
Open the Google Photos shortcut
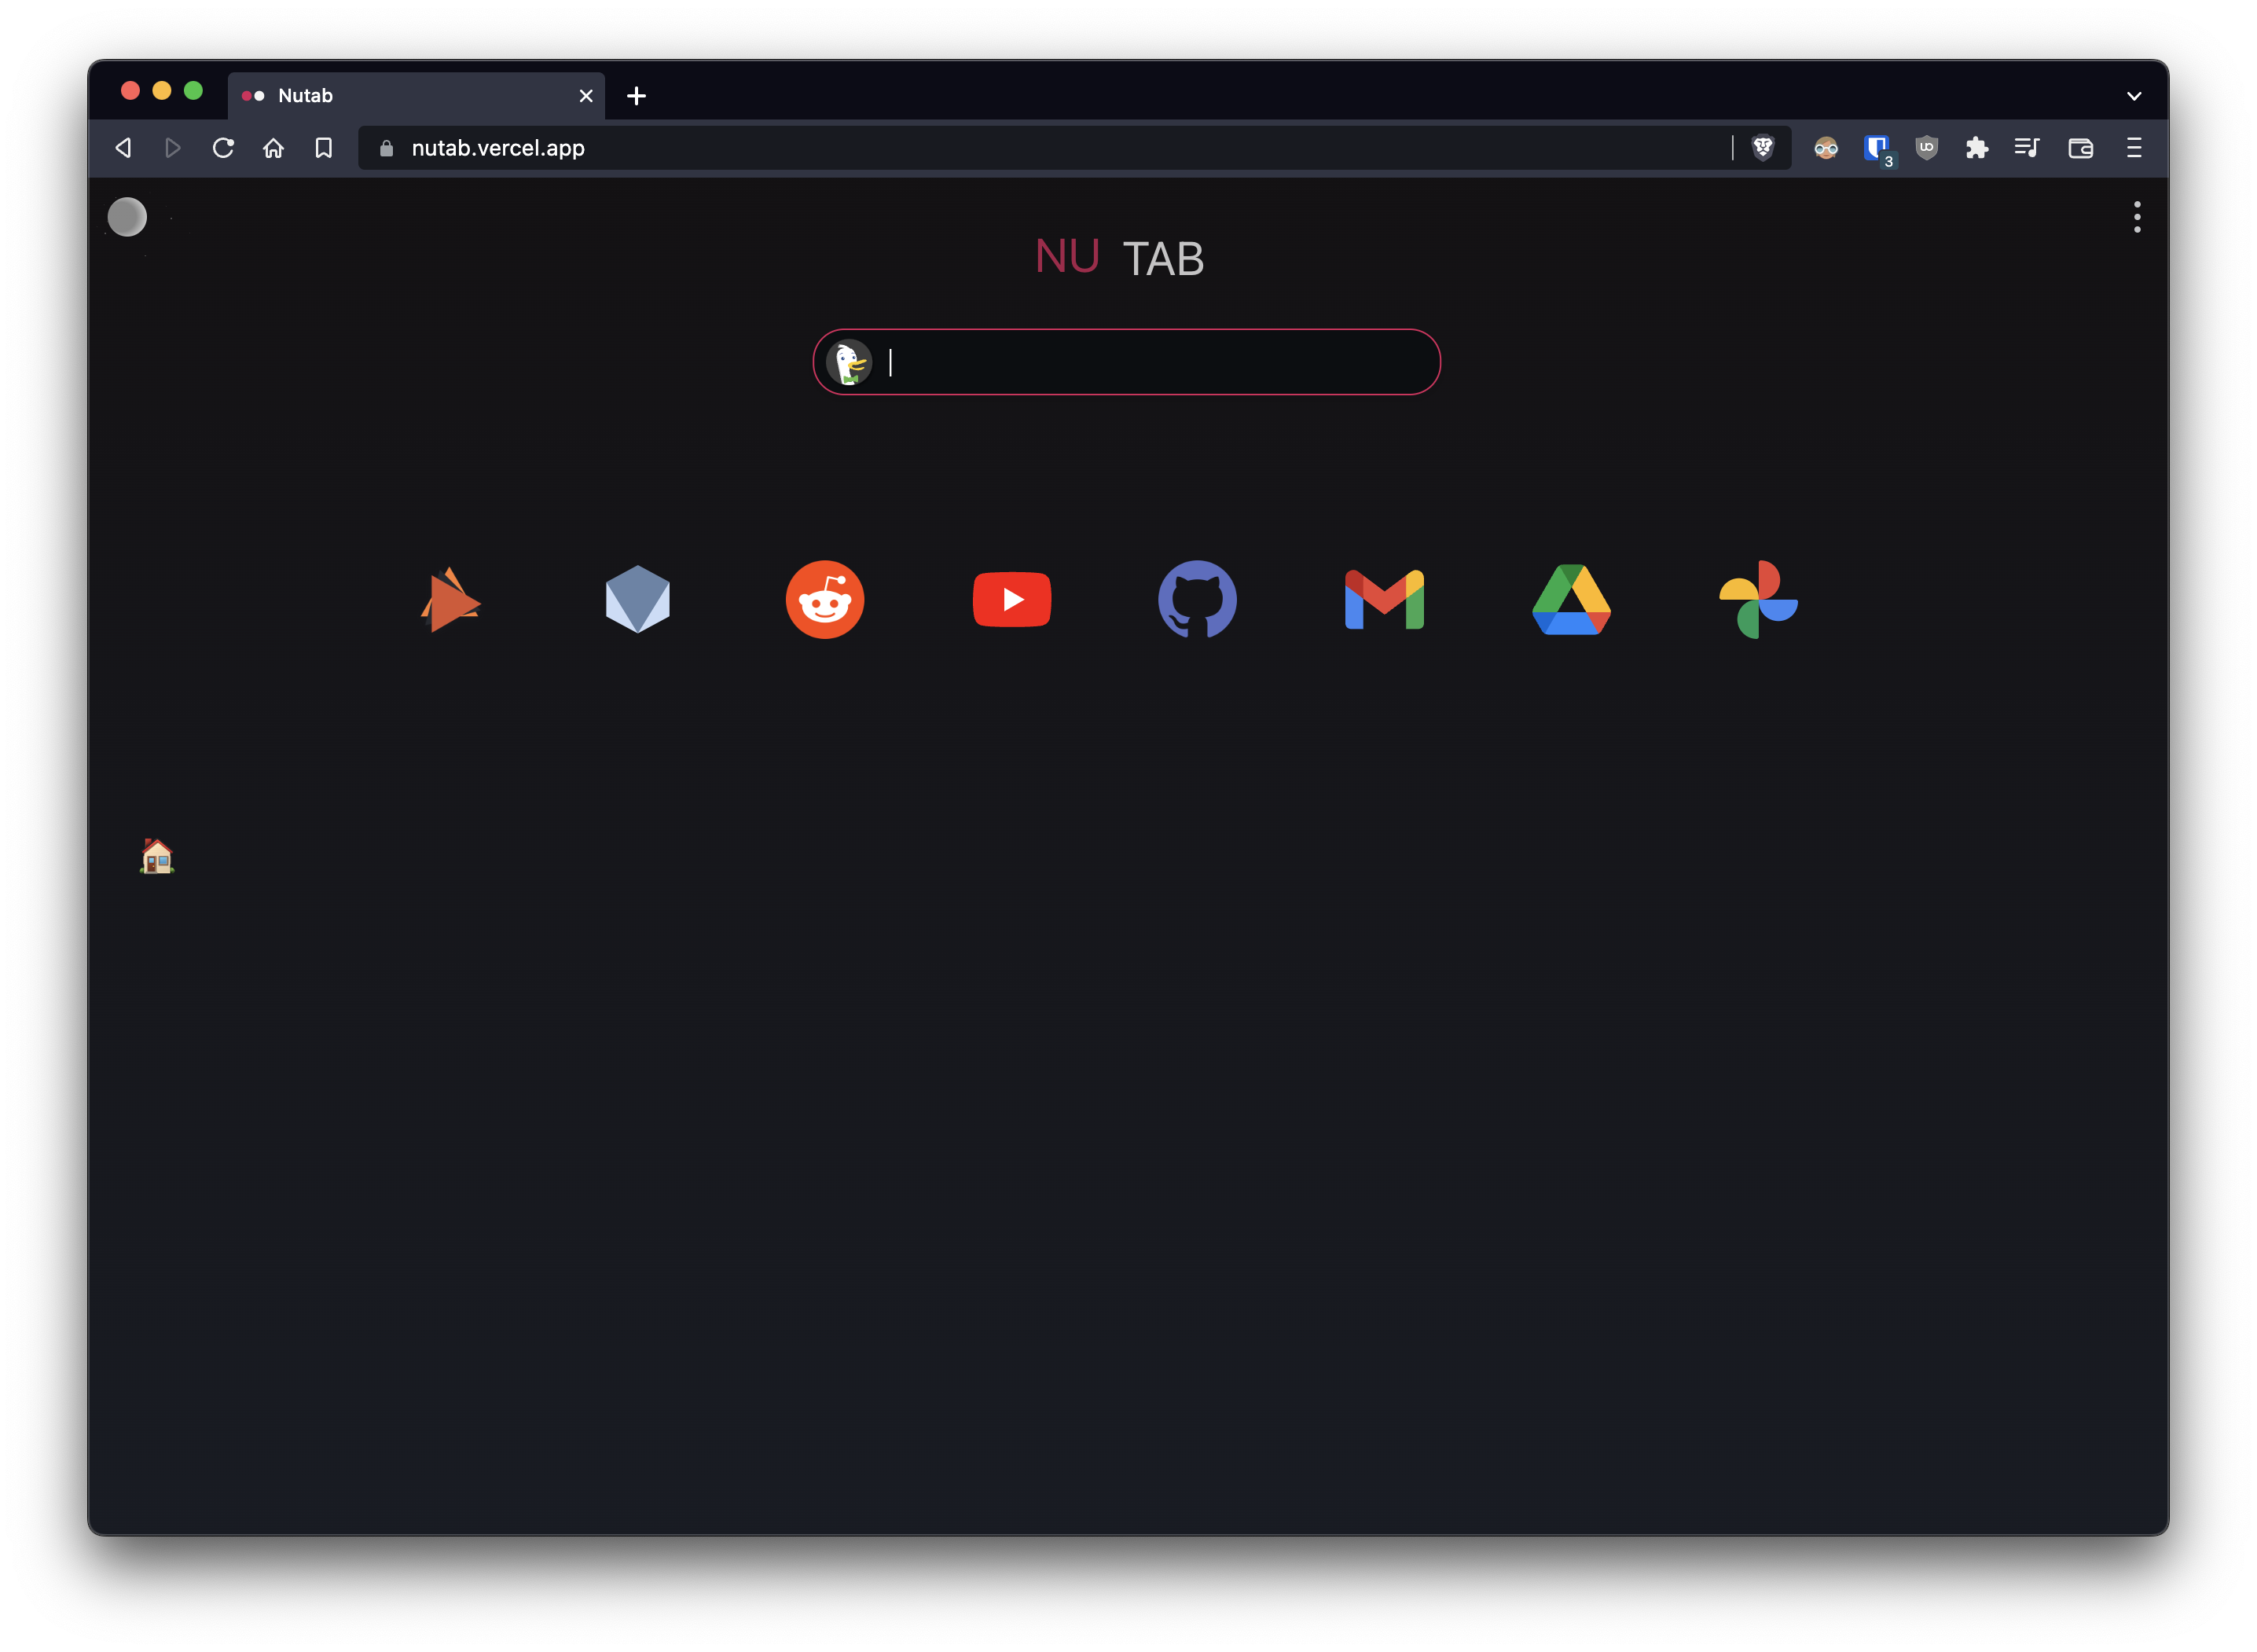pyautogui.click(x=1758, y=600)
